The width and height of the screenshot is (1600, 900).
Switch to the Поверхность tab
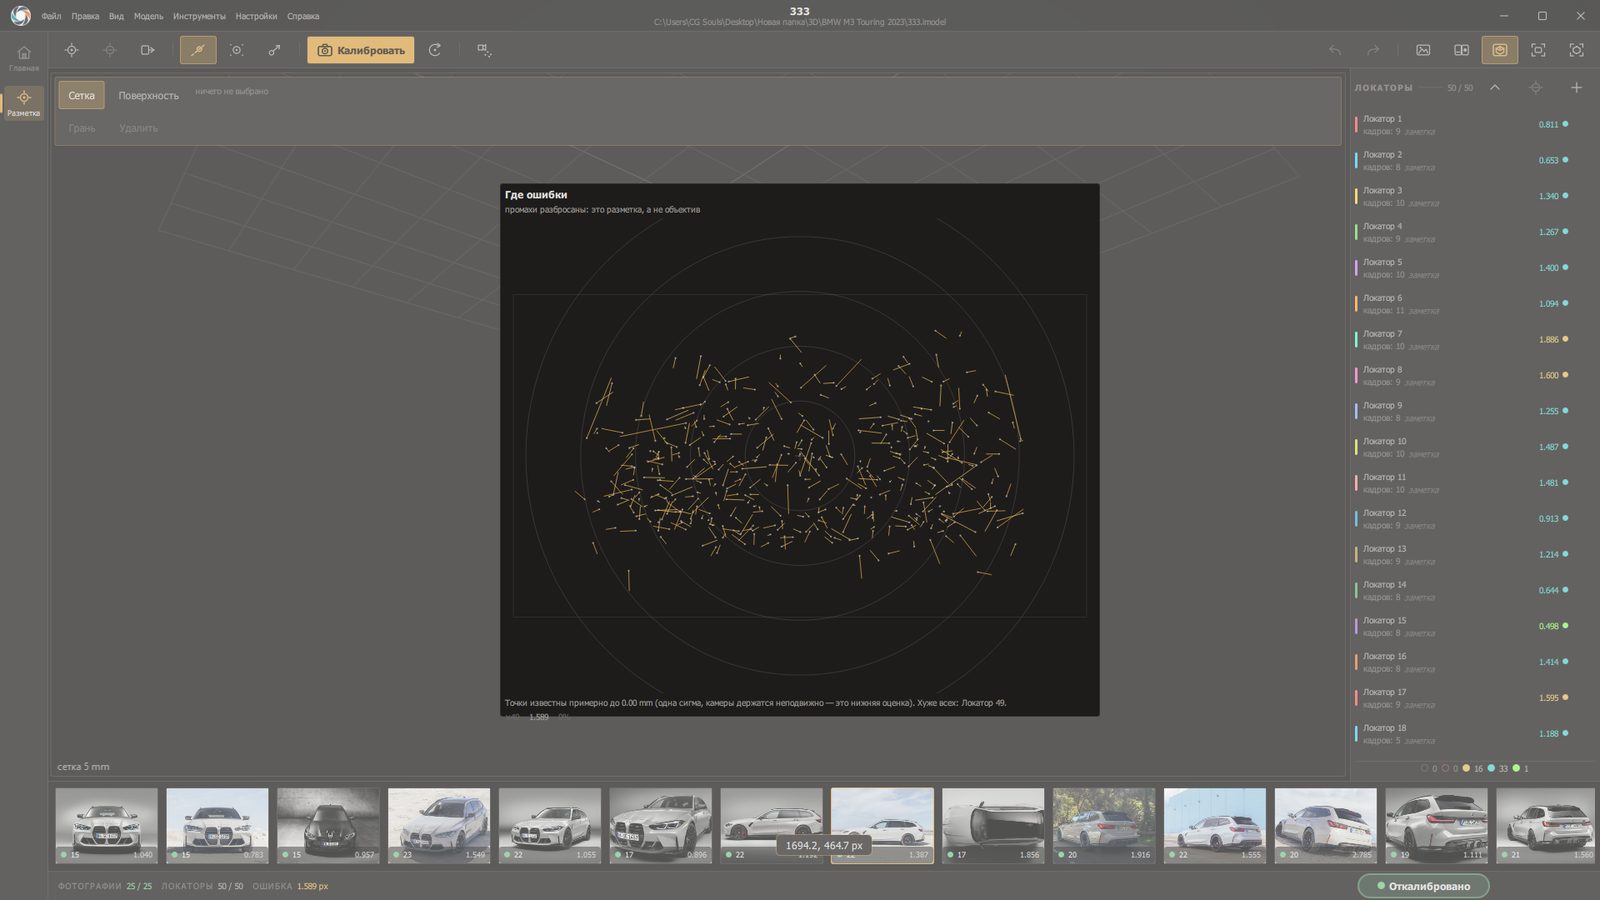click(148, 96)
